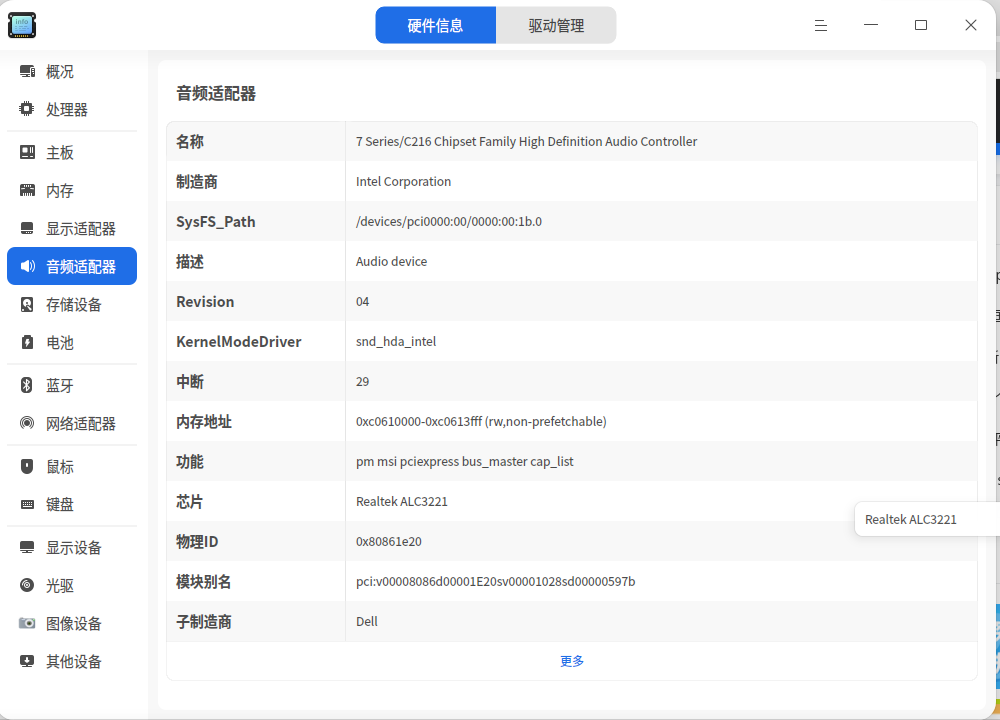1000x720 pixels.
Task: Select the 功能 value pm msi pciexpress
Action: tap(464, 462)
